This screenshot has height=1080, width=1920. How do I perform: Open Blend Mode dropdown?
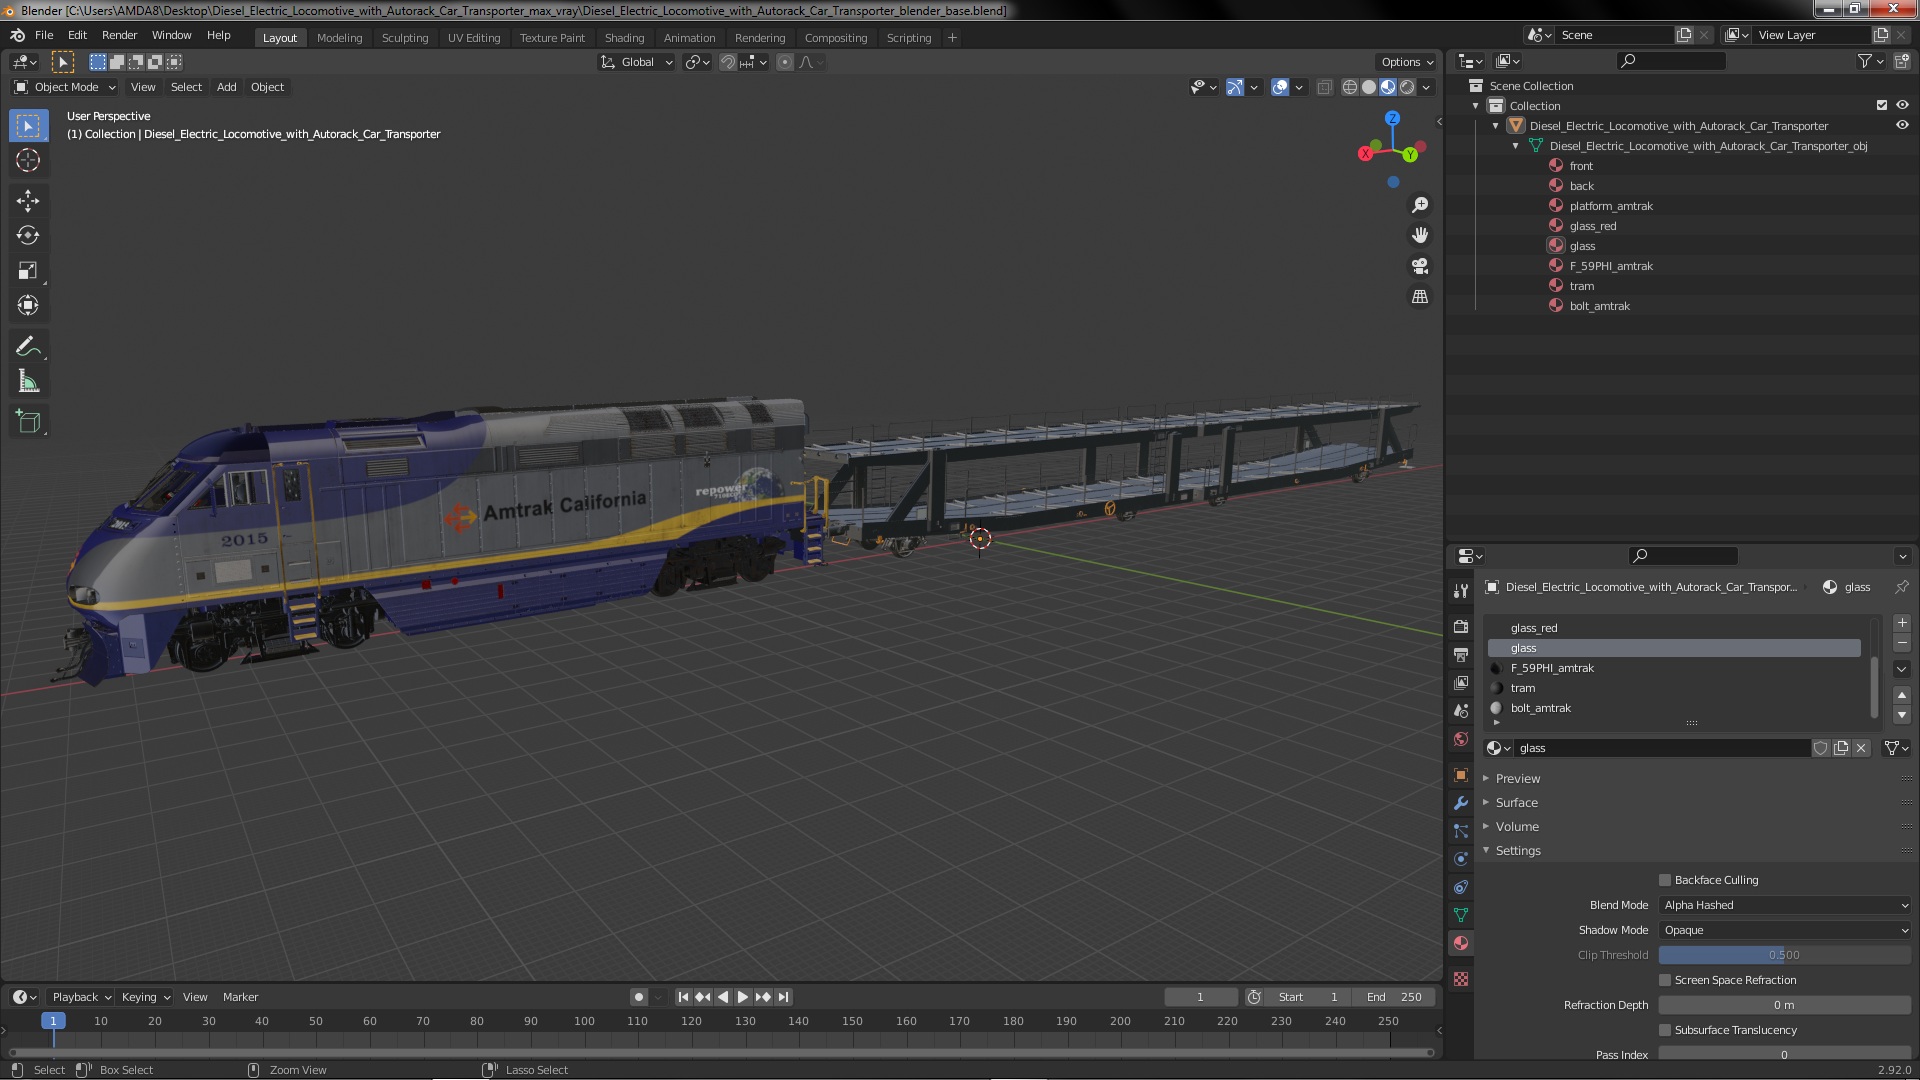click(x=1785, y=905)
